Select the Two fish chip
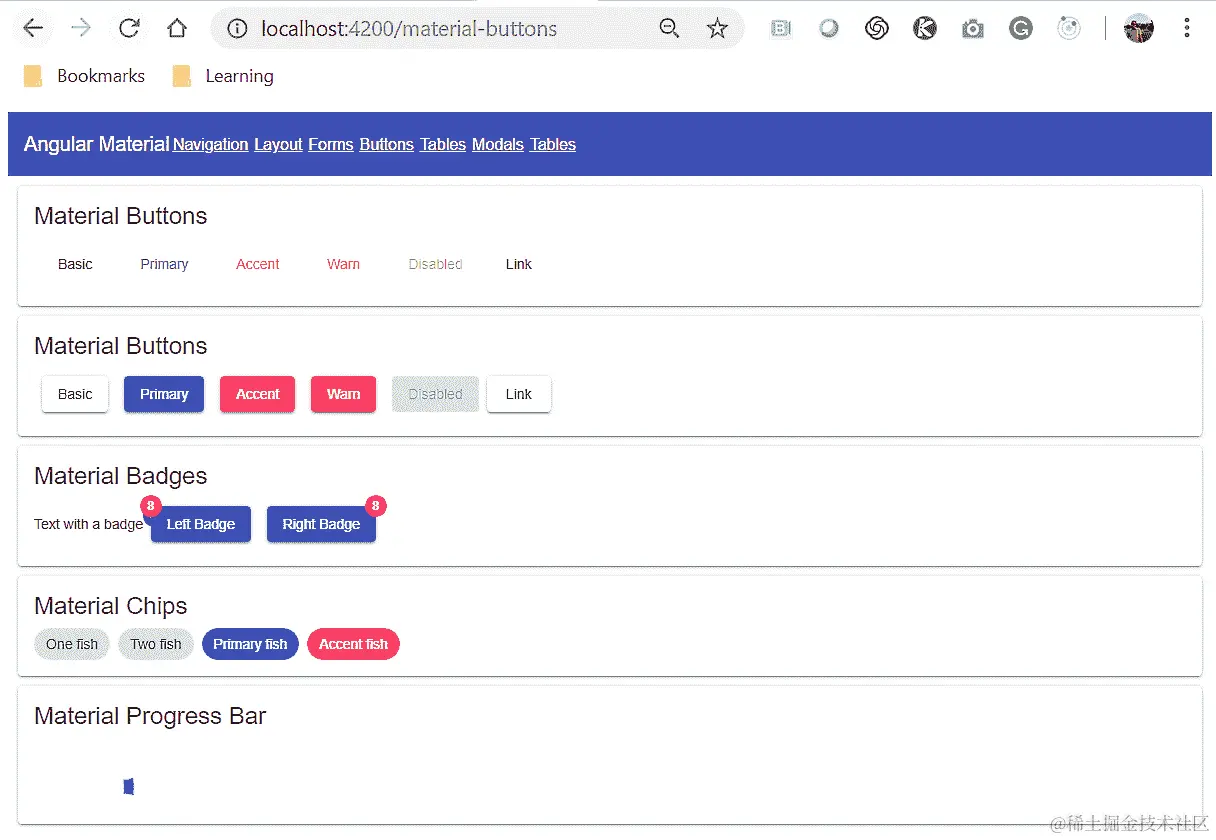This screenshot has height=840, width=1216. (x=156, y=644)
